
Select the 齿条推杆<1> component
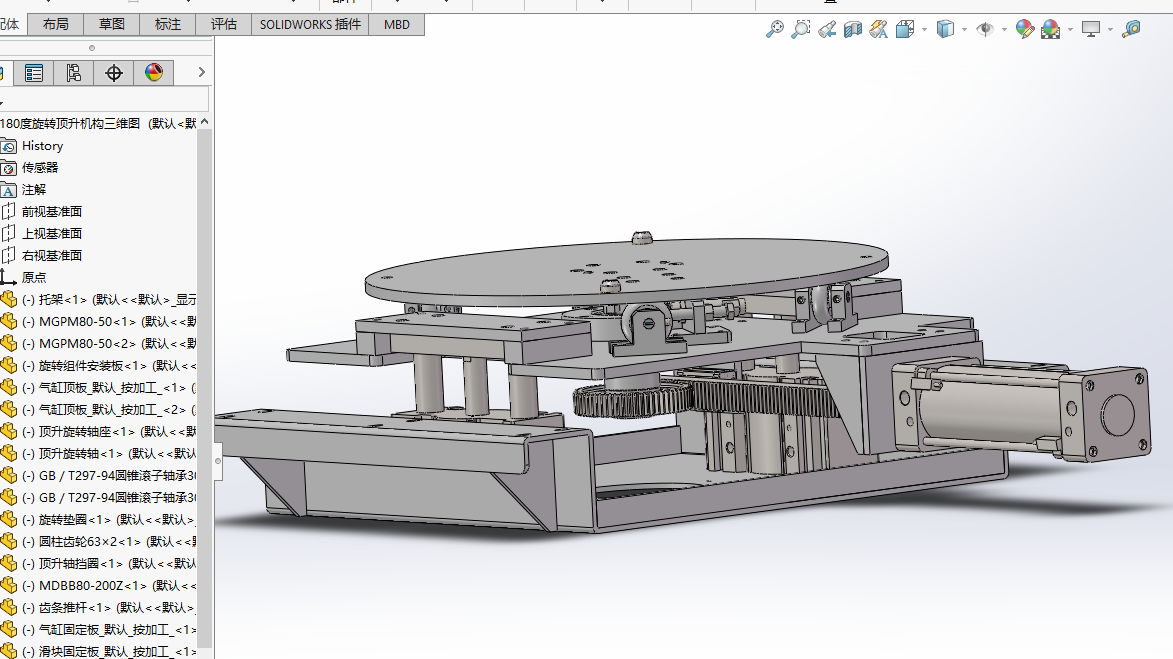click(75, 608)
